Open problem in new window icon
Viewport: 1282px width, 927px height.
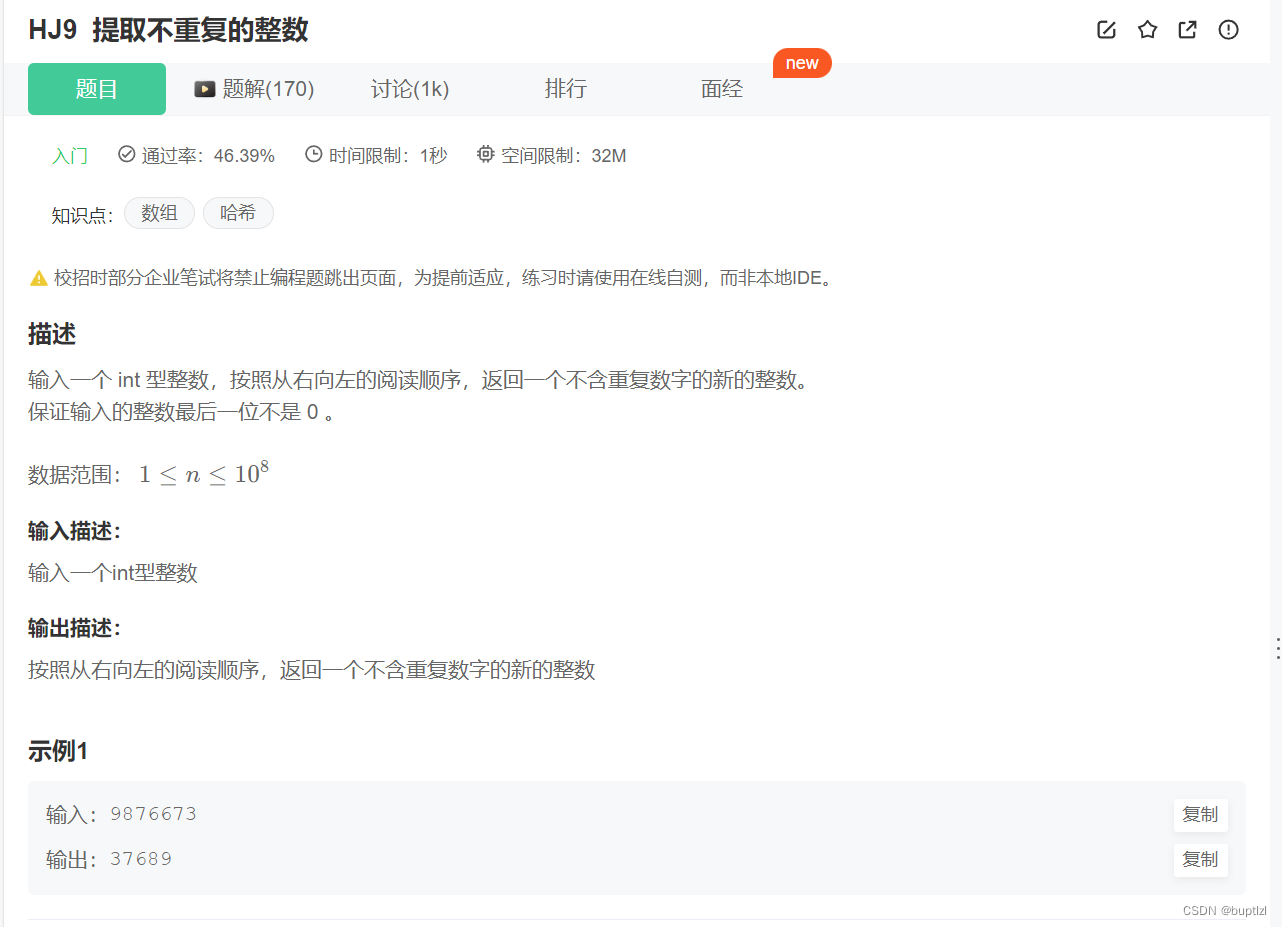pyautogui.click(x=1187, y=30)
